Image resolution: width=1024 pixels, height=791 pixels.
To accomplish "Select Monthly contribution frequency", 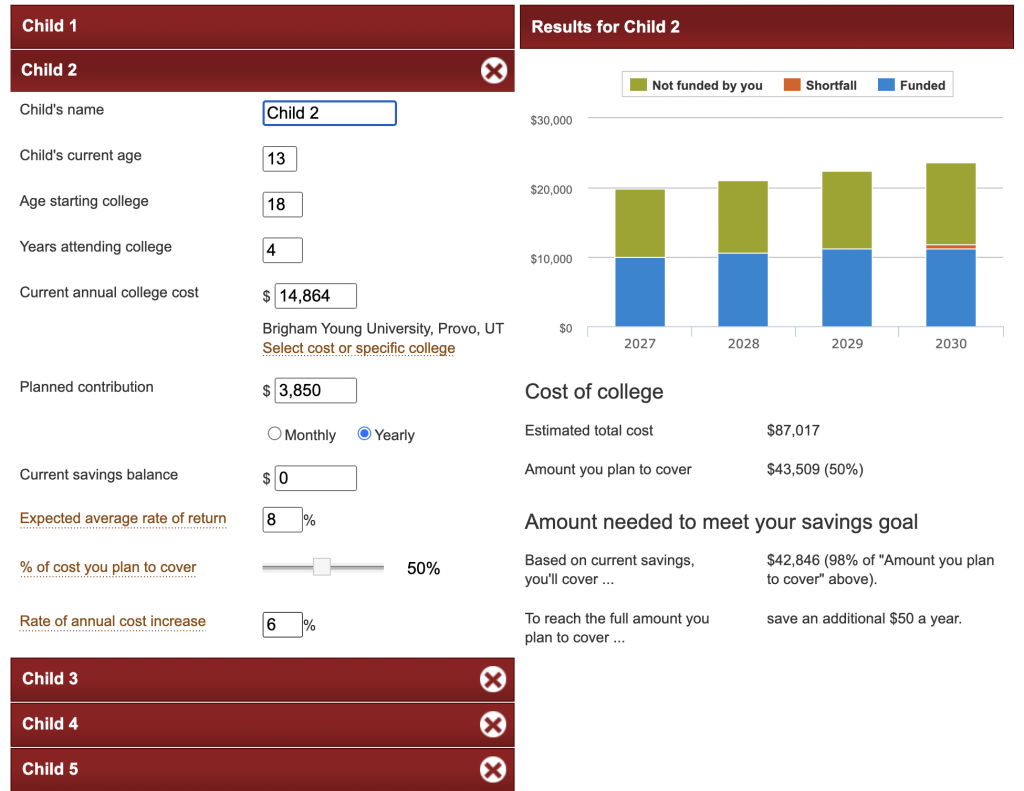I will tap(275, 434).
